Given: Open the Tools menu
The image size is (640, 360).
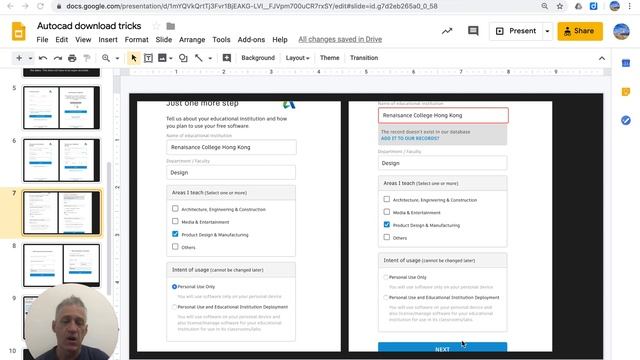Looking at the screenshot, I should pos(221,40).
